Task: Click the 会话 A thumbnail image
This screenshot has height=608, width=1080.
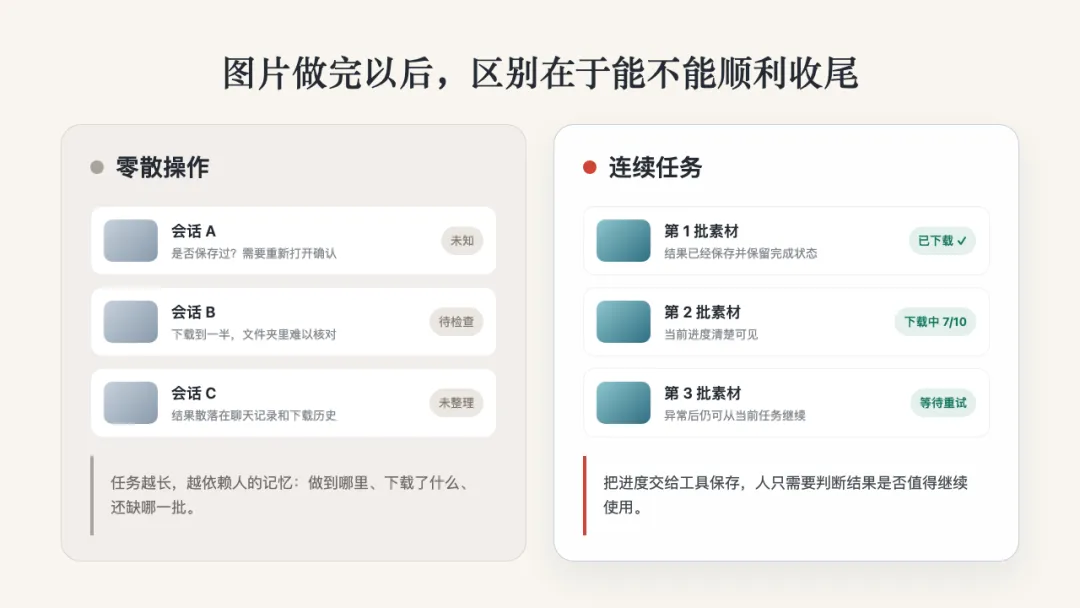Action: click(x=131, y=240)
